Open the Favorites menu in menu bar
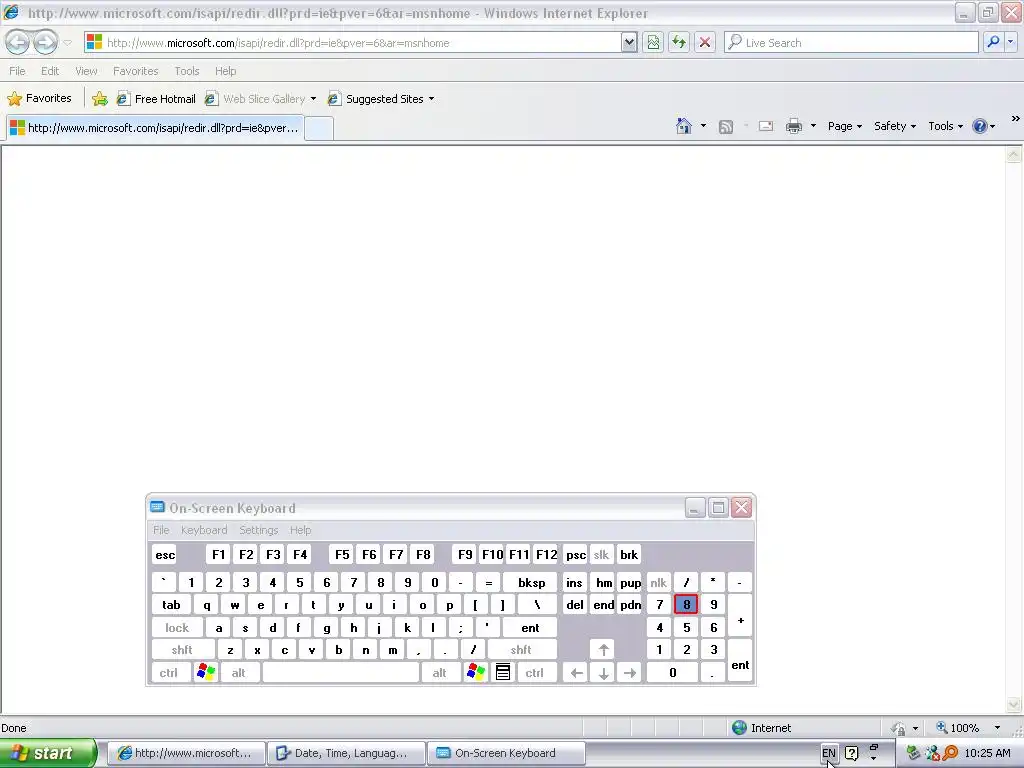This screenshot has width=1024, height=768. pyautogui.click(x=135, y=71)
